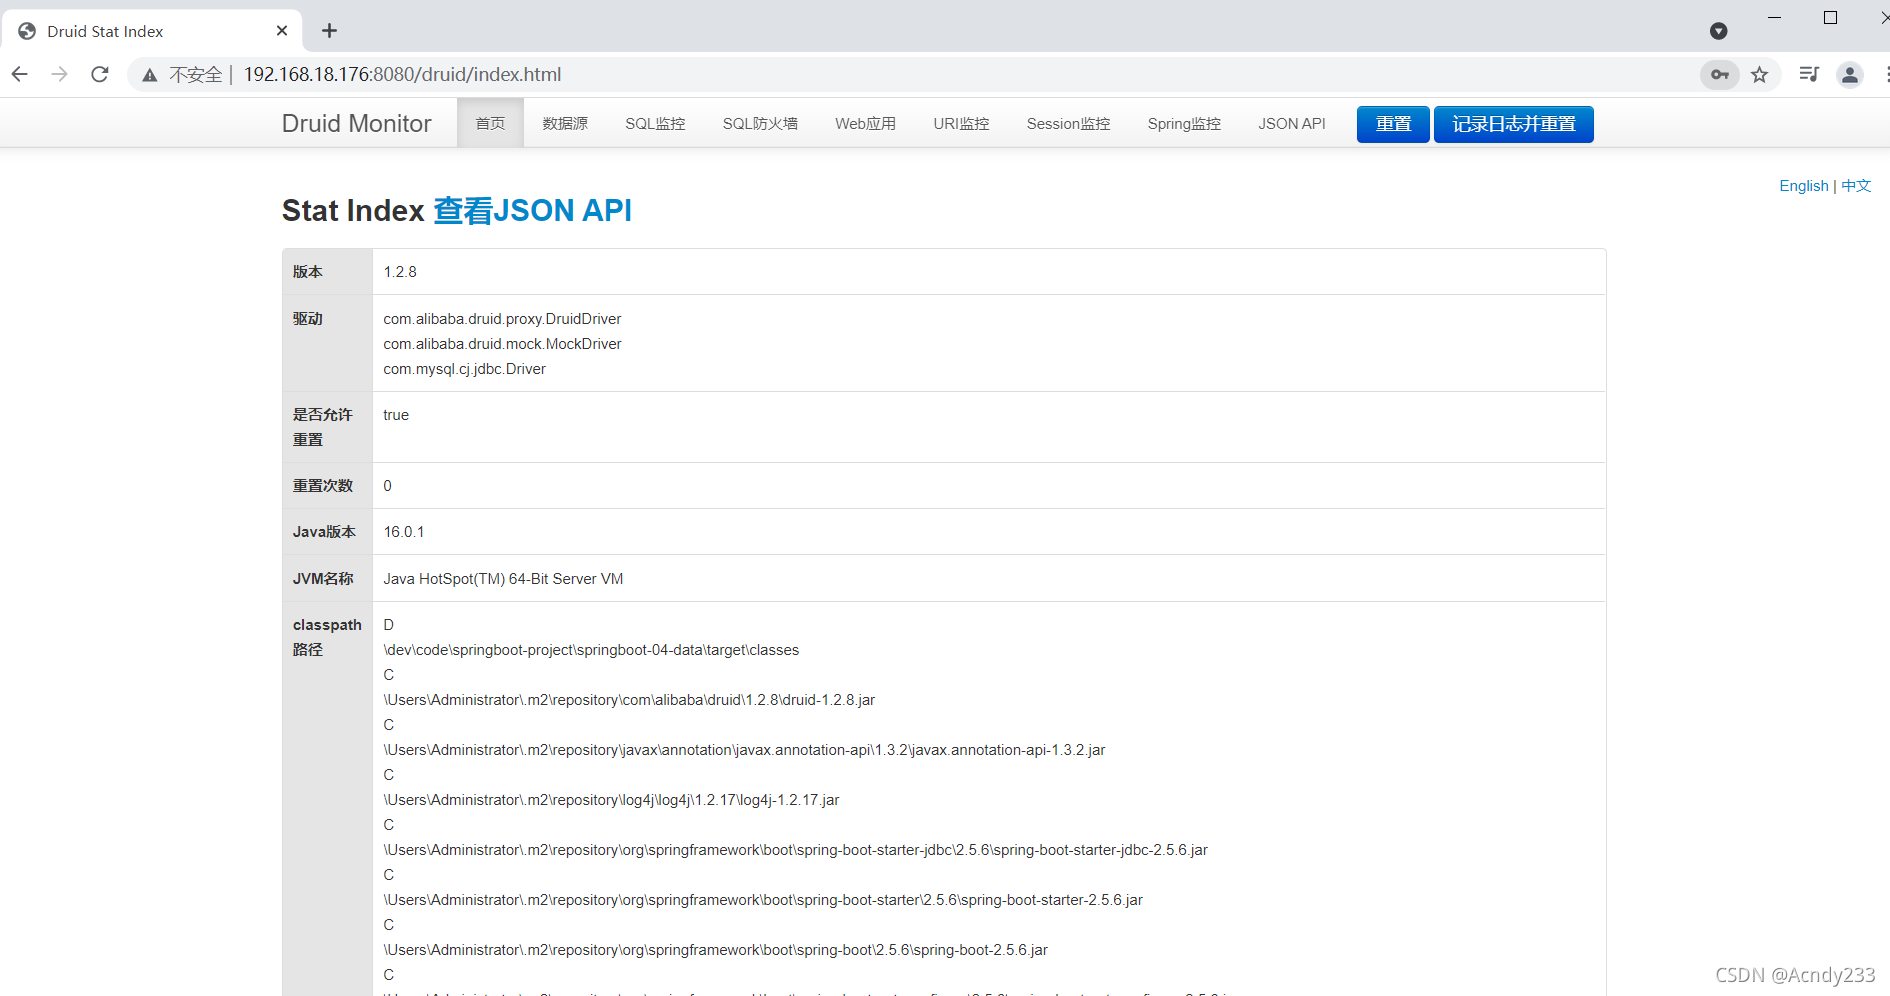Image resolution: width=1890 pixels, height=996 pixels.
Task: Click the spring-boot-starter-jdbc-2.5.6.jar entry
Action: coord(795,850)
